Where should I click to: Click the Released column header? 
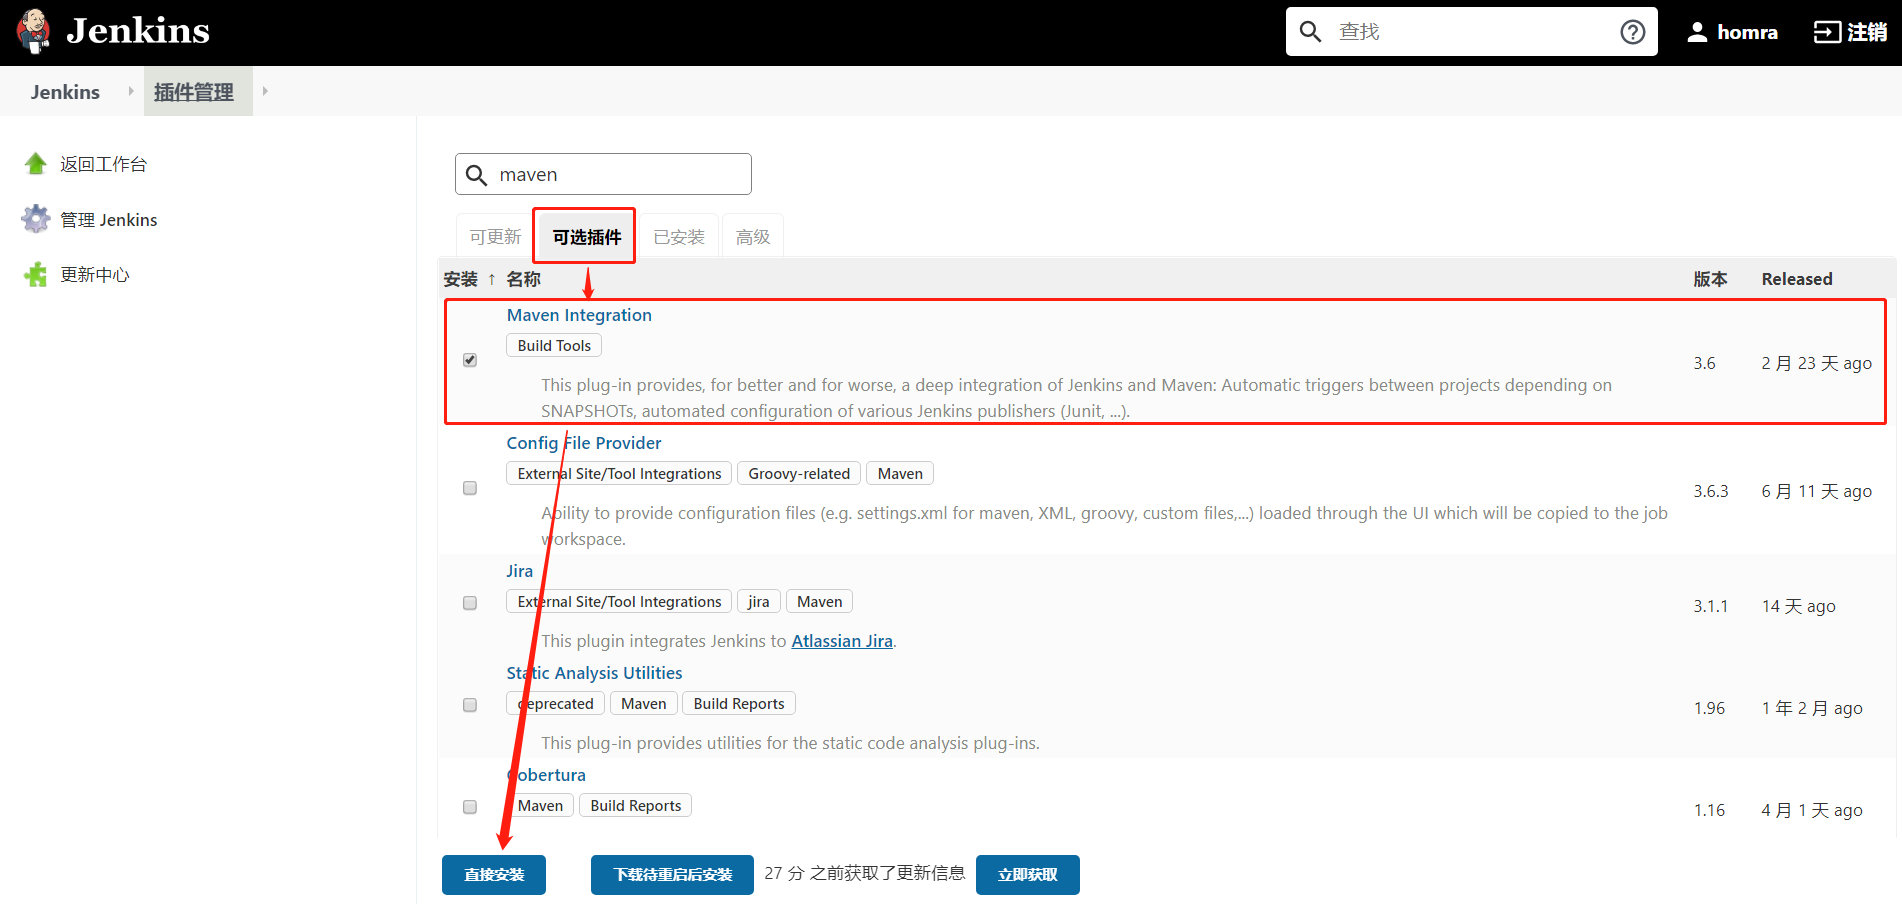tap(1797, 279)
